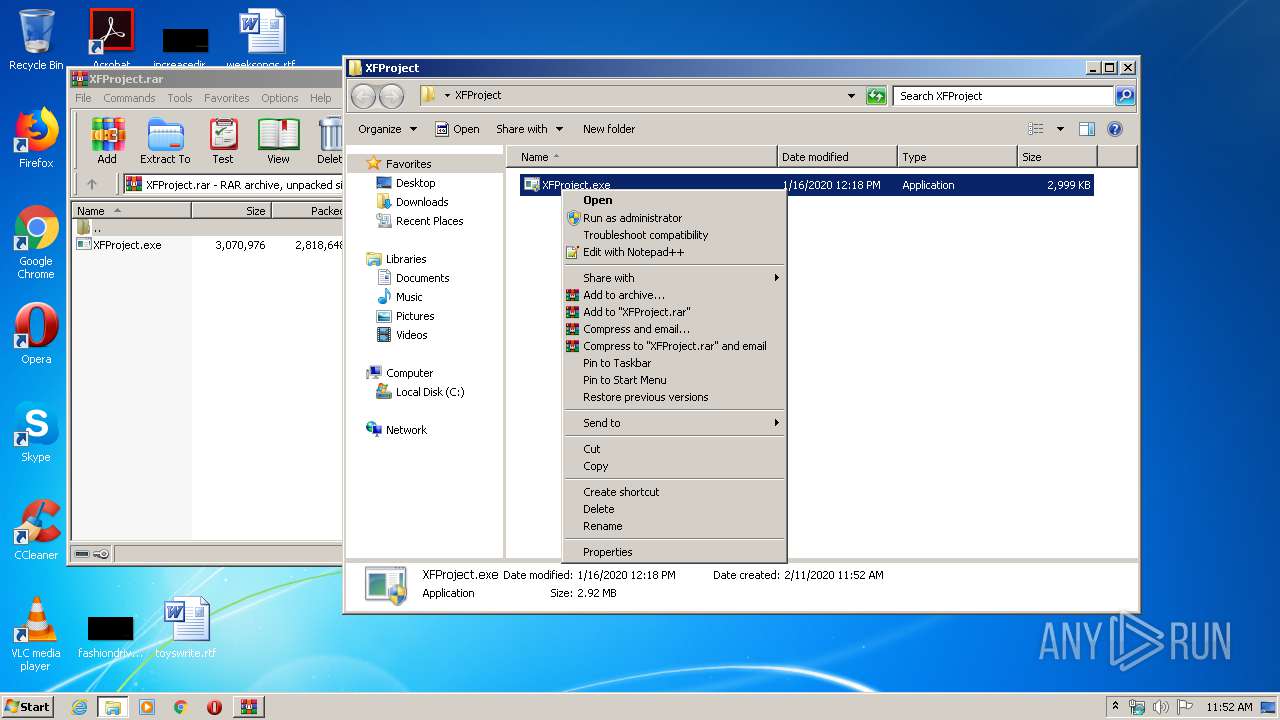Click WinRAR up-one-level arrow button
The image size is (1280, 720).
(x=92, y=184)
